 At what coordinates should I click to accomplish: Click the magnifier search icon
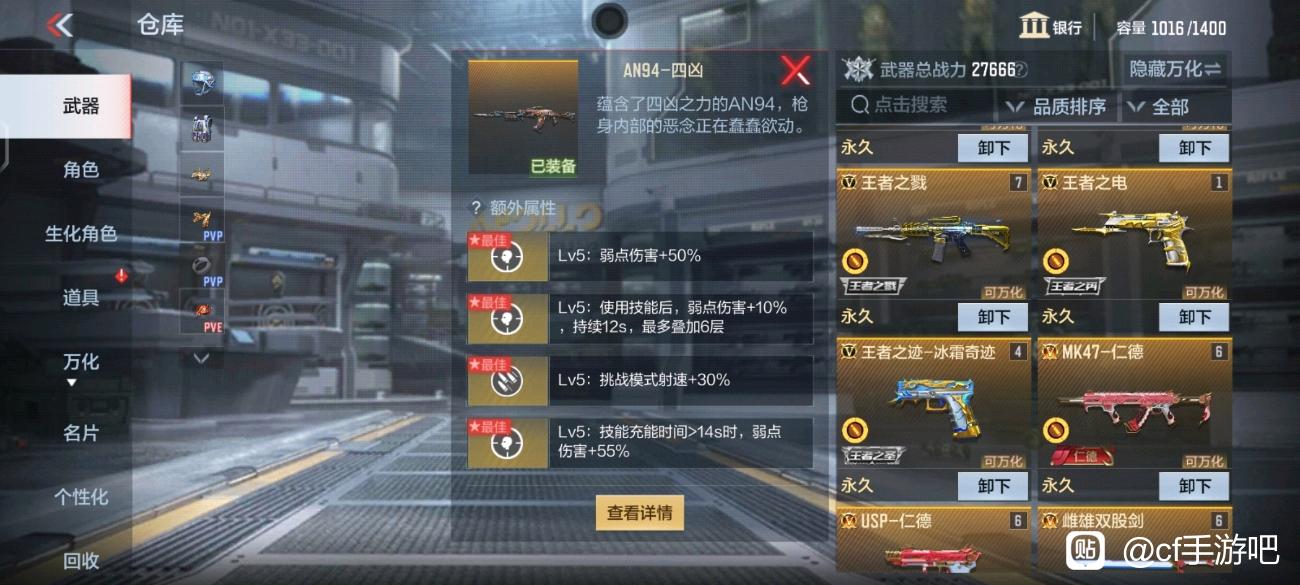click(860, 104)
